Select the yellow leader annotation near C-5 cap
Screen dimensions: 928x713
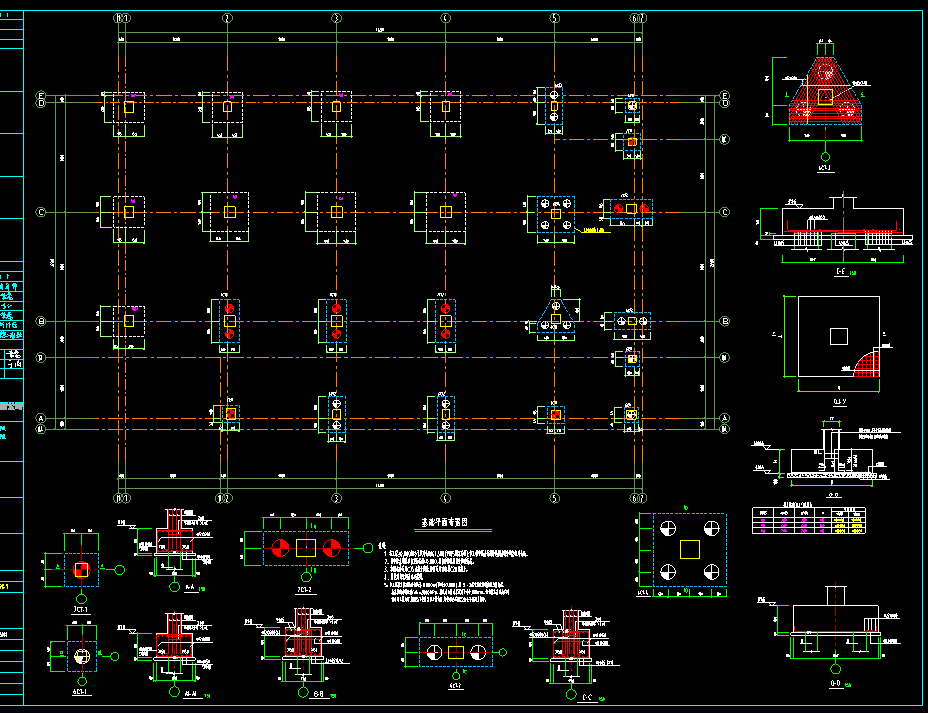(594, 230)
